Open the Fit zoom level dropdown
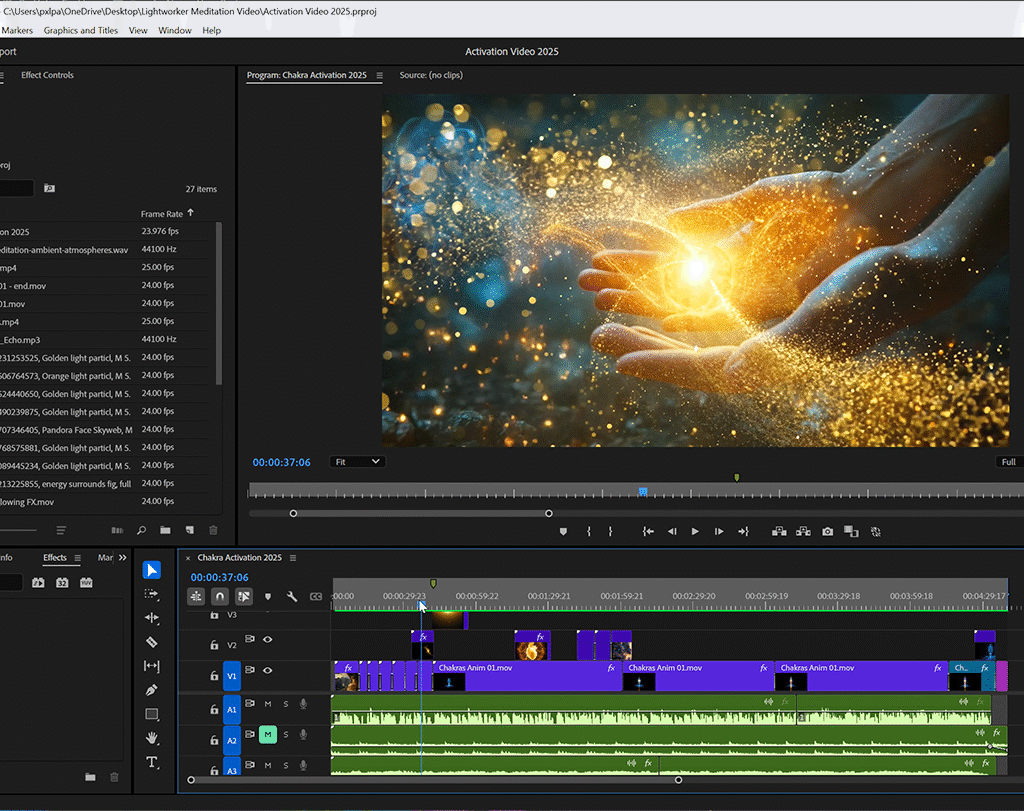 pos(357,462)
